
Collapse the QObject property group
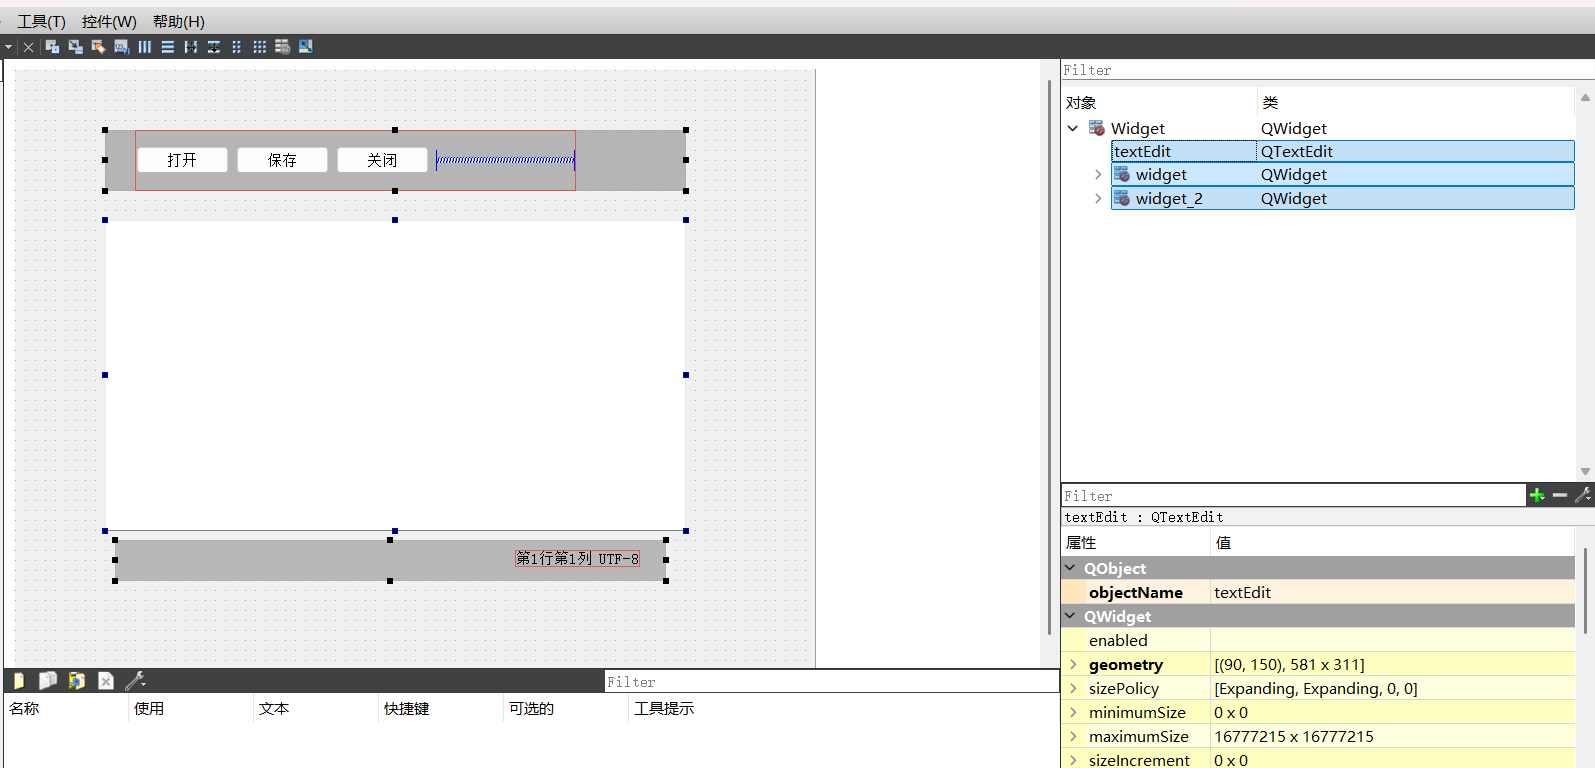coord(1071,568)
